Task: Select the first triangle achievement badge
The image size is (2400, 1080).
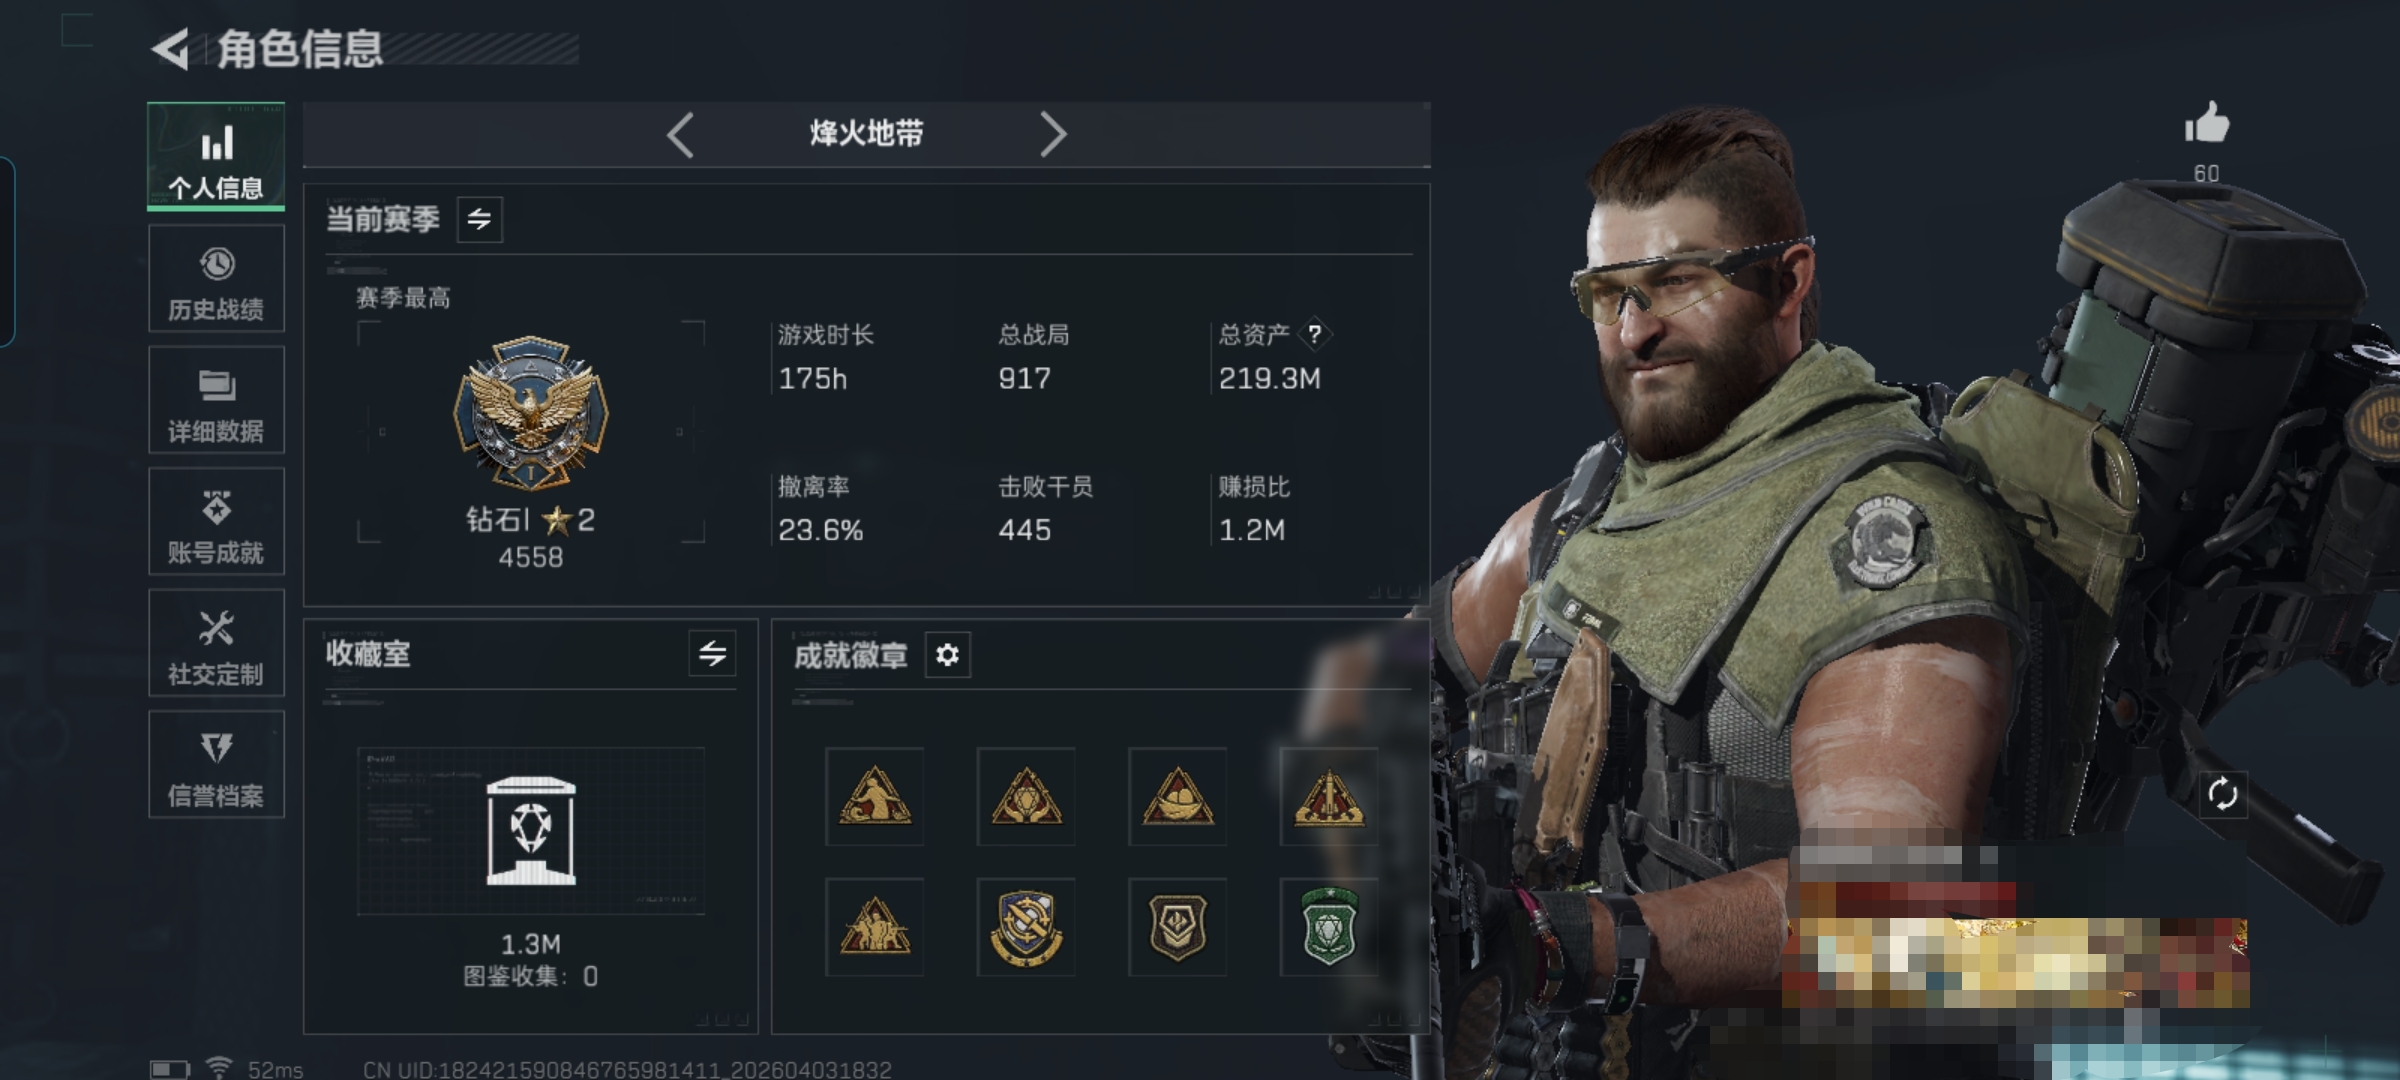Action: coord(875,796)
